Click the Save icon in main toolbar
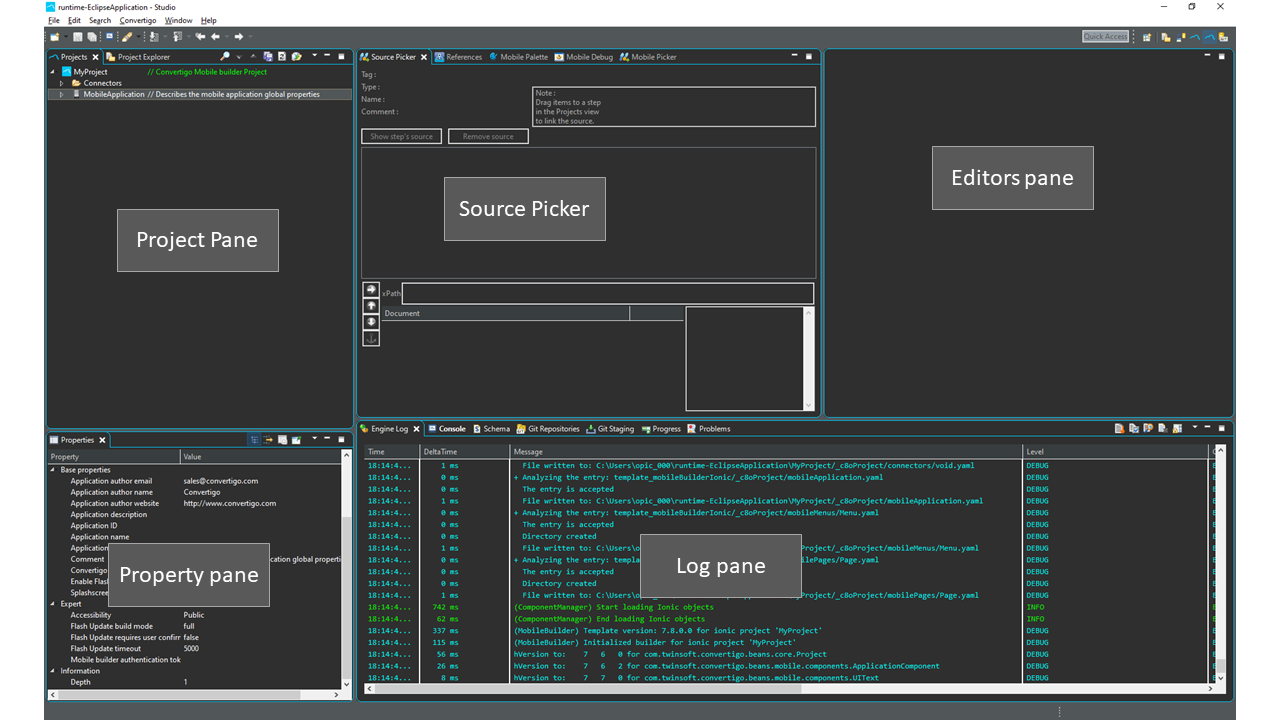 [78, 37]
